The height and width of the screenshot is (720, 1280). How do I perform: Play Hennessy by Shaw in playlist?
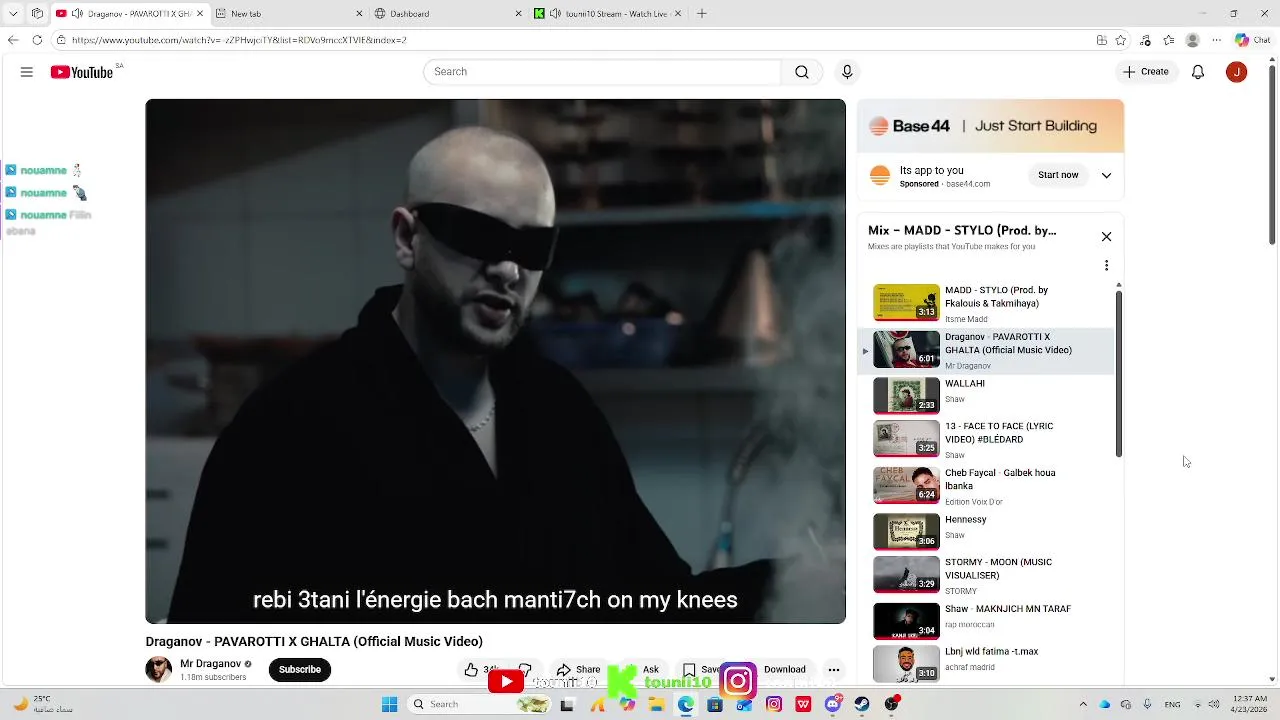click(x=985, y=532)
